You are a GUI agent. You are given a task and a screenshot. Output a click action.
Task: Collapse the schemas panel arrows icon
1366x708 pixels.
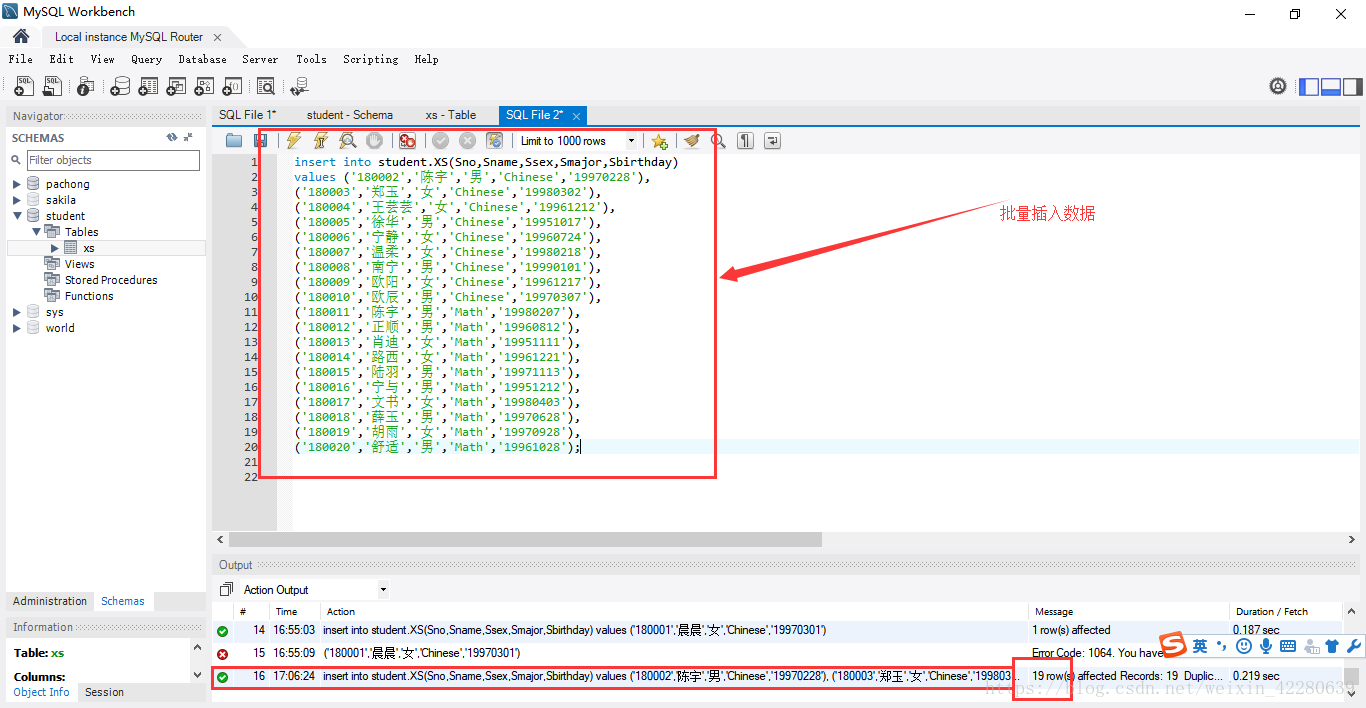[x=188, y=138]
